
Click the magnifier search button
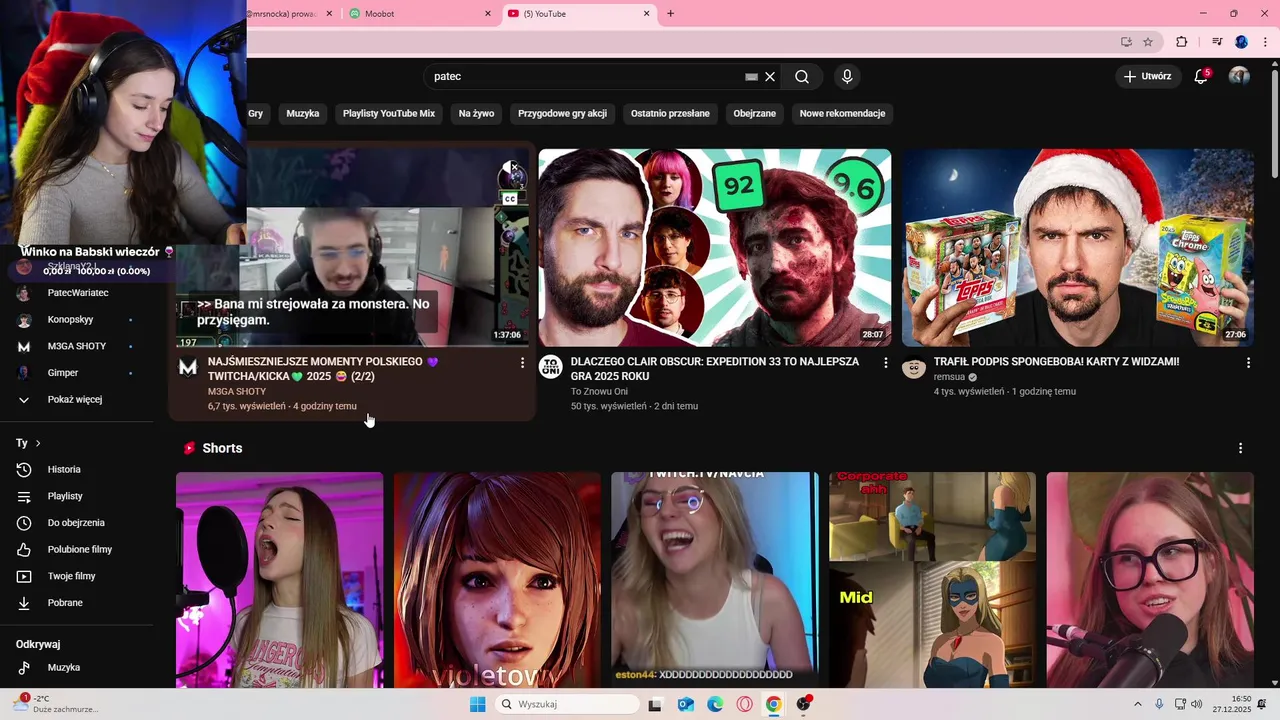(x=802, y=77)
